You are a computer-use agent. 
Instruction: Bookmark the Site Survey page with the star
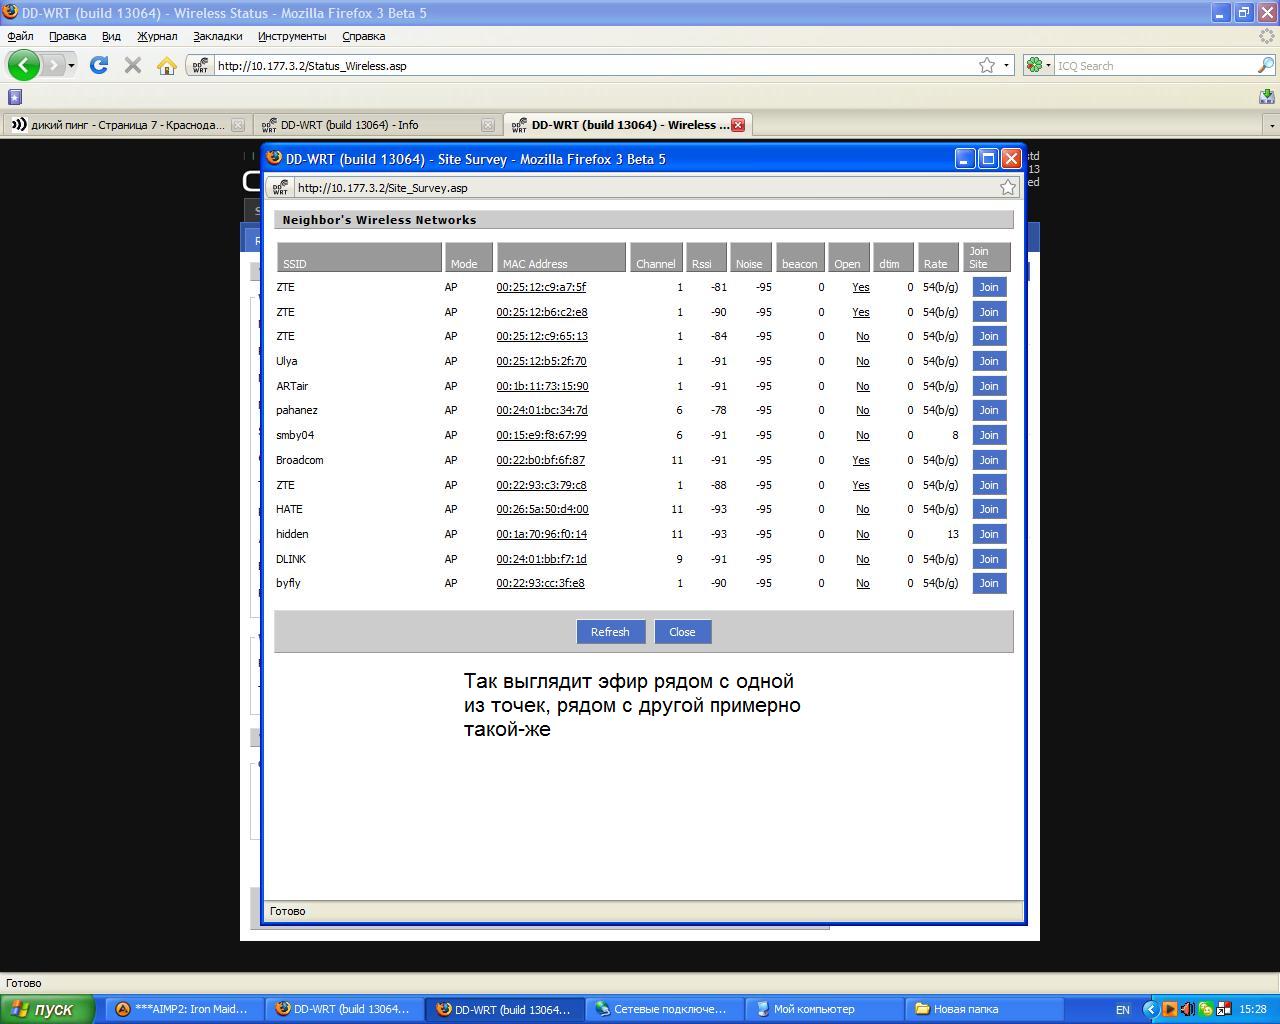pyautogui.click(x=1008, y=187)
